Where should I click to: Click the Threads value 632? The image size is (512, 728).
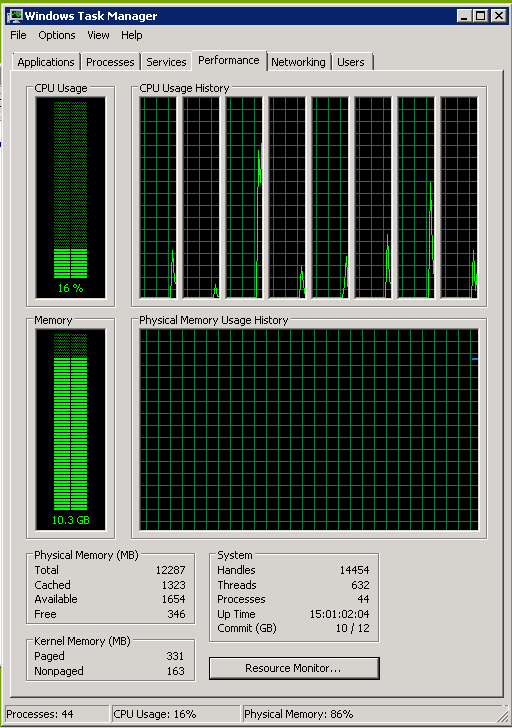point(361,585)
